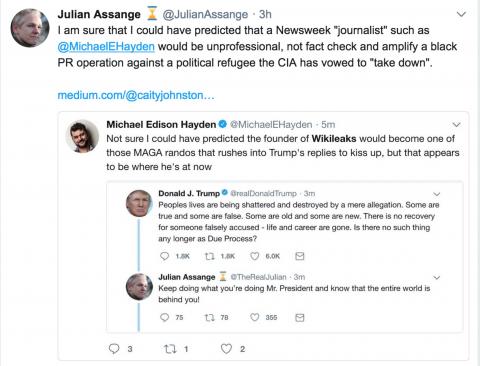Expand @TheRealJulian tweet options chevron
480x366 pixels.
[437, 277]
